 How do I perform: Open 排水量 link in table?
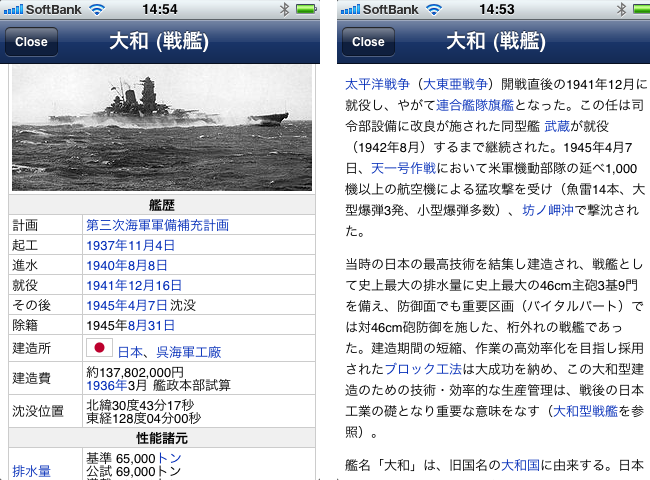(x=32, y=471)
